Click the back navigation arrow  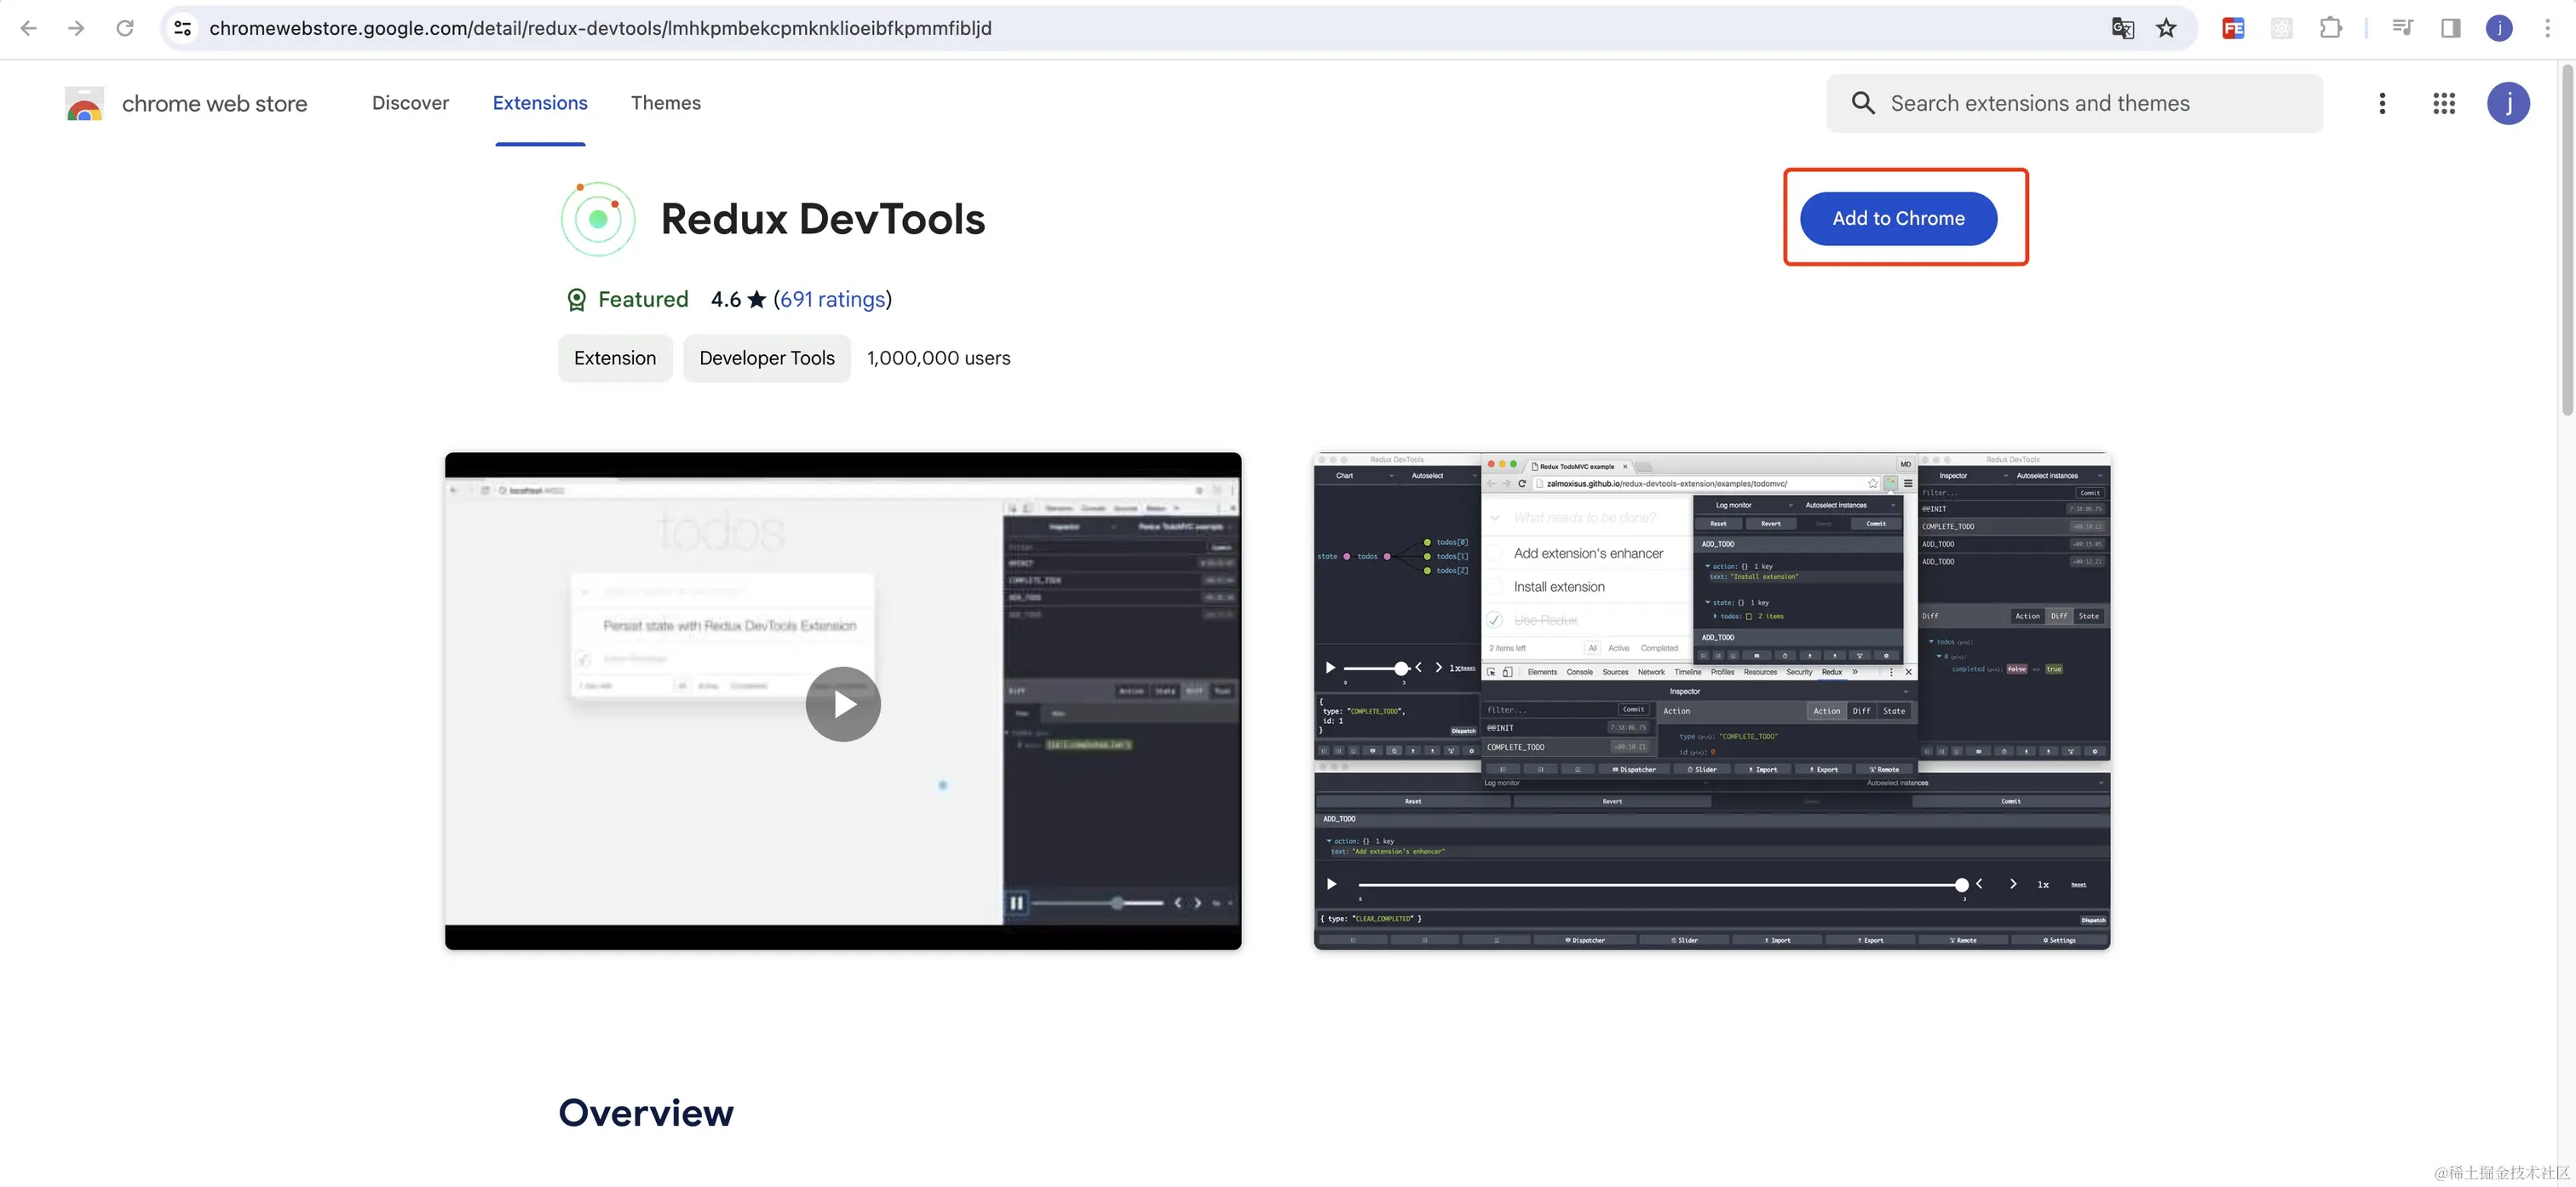pos(29,27)
